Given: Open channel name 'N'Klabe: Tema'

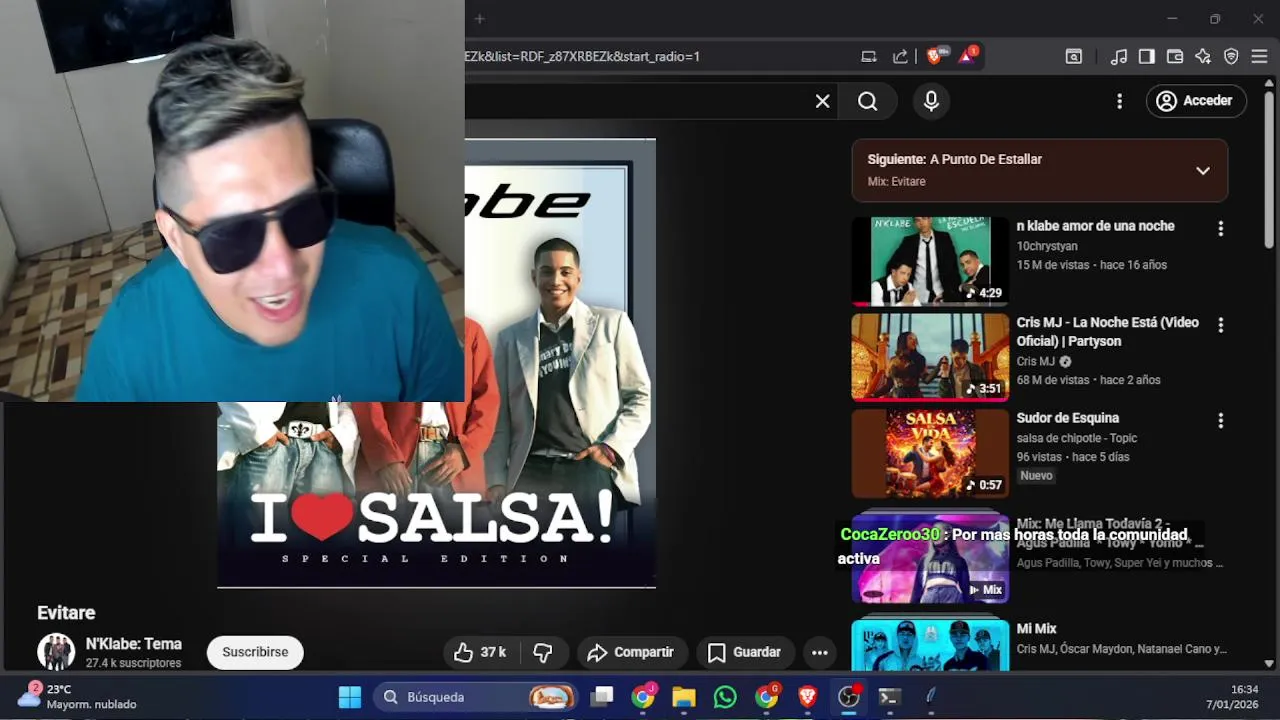Looking at the screenshot, I should (133, 644).
